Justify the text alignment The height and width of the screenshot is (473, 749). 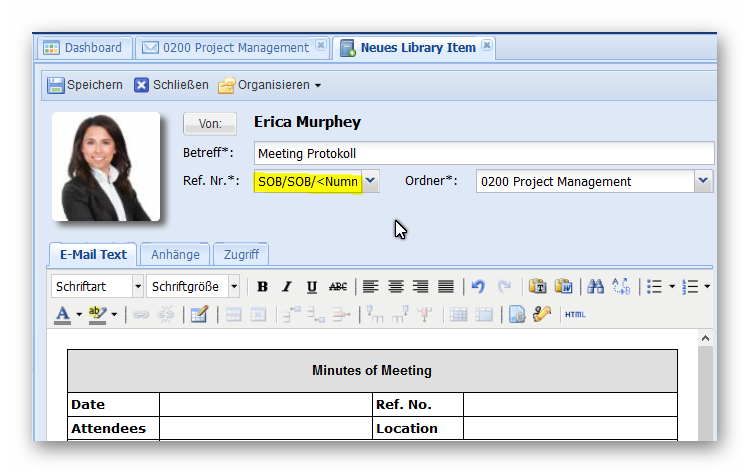click(x=446, y=287)
